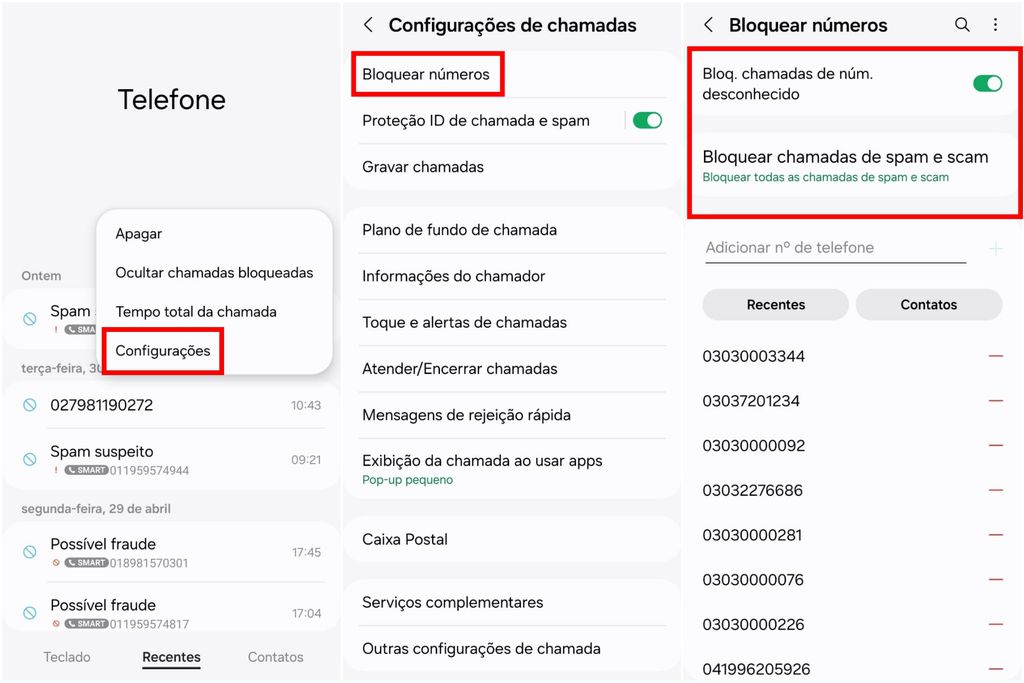Focus the Adicionar nº de telefone field
1024x683 pixels.
(835, 248)
